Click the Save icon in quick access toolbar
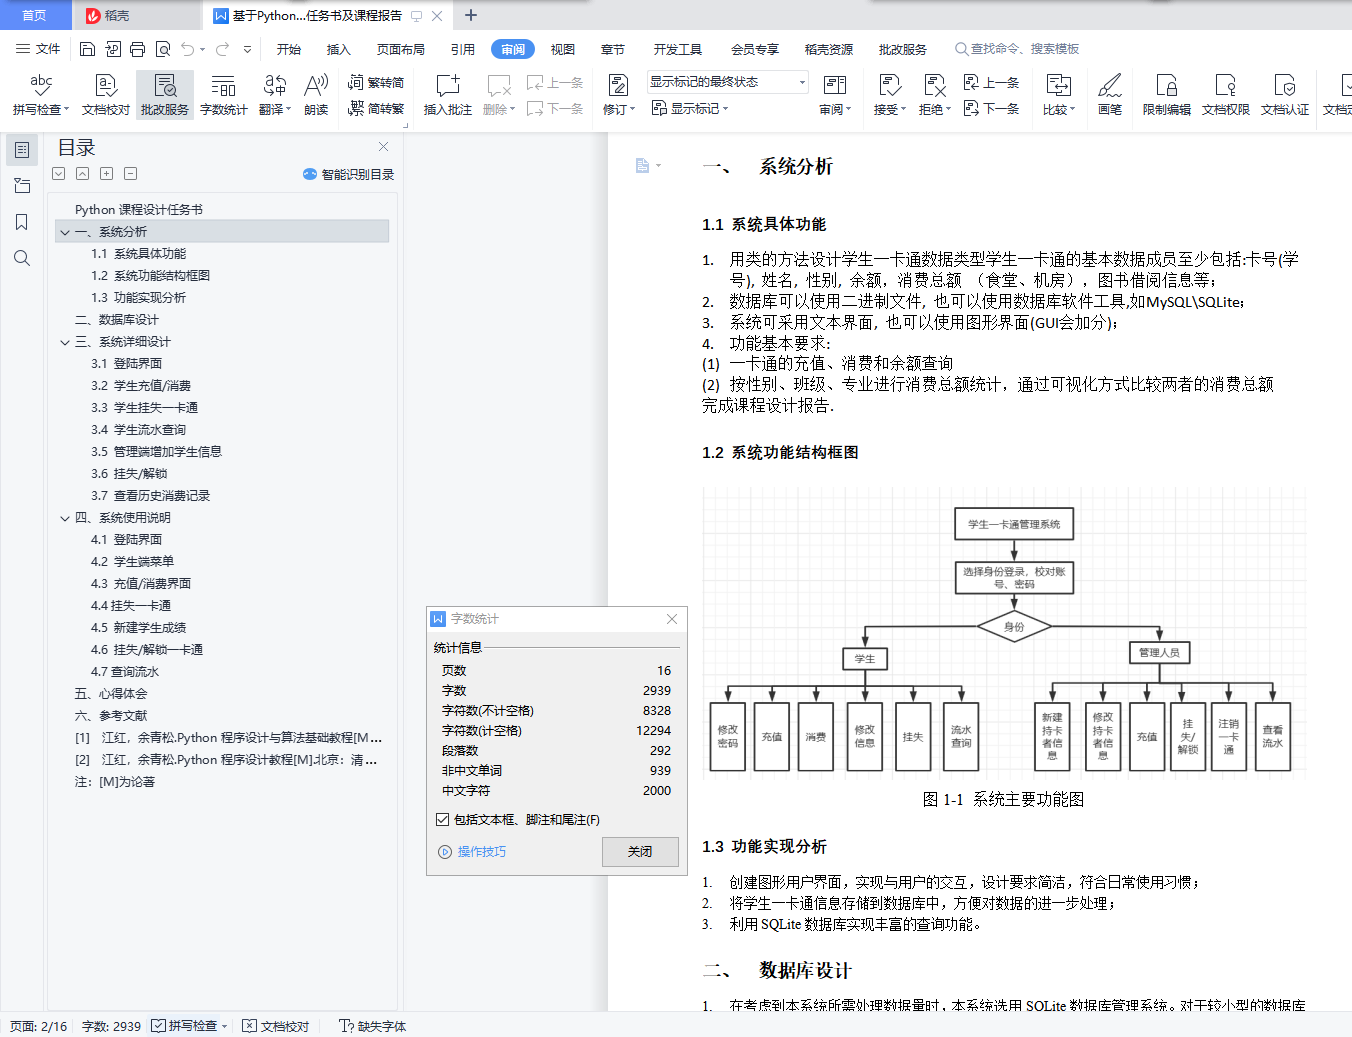1352x1037 pixels. [87, 49]
